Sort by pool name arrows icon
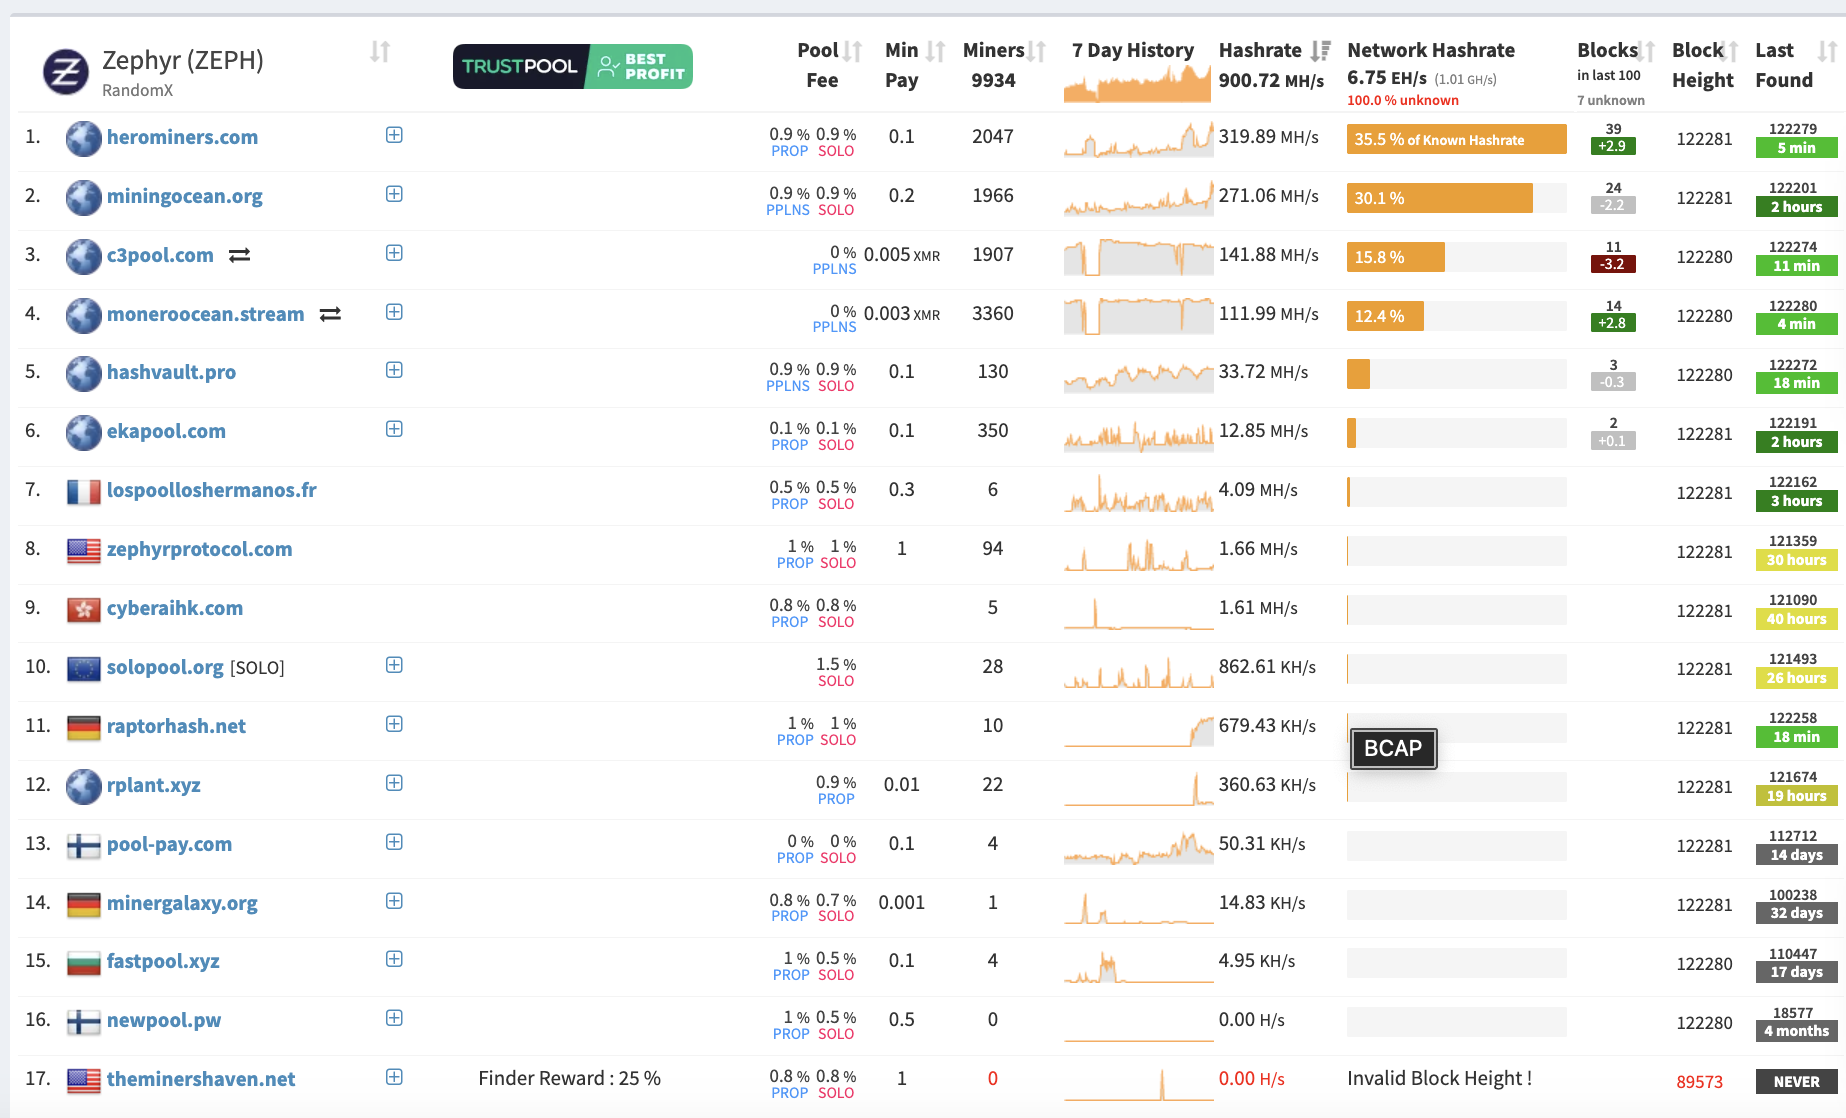This screenshot has width=1846, height=1118. (x=380, y=51)
